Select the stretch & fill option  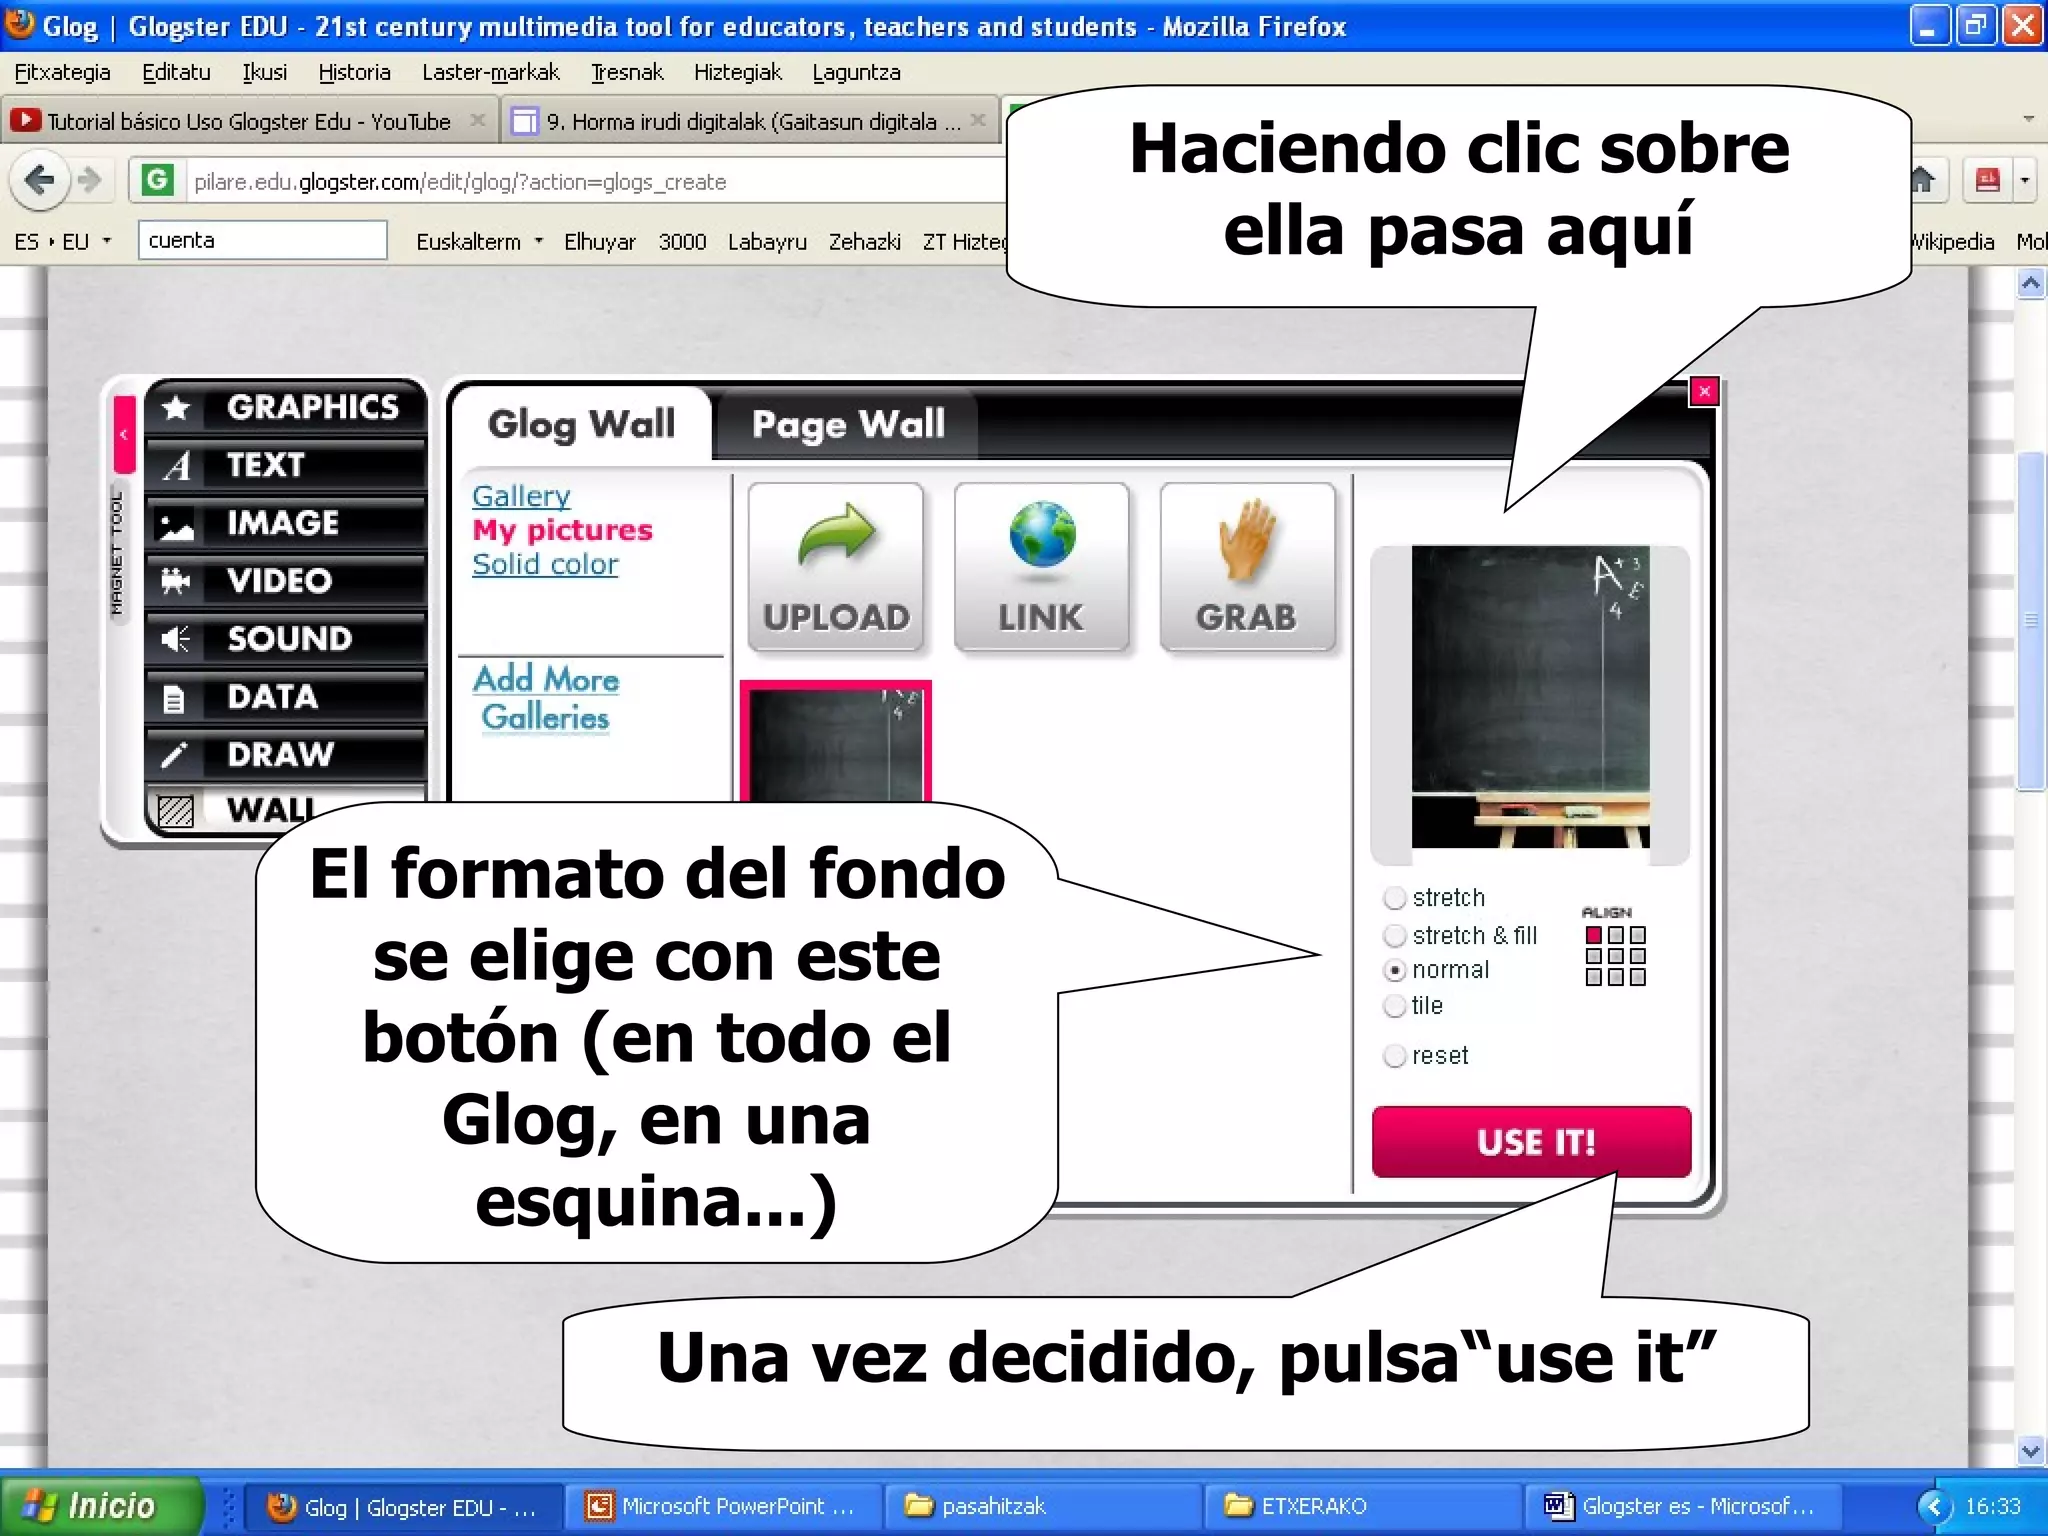pos(1394,936)
